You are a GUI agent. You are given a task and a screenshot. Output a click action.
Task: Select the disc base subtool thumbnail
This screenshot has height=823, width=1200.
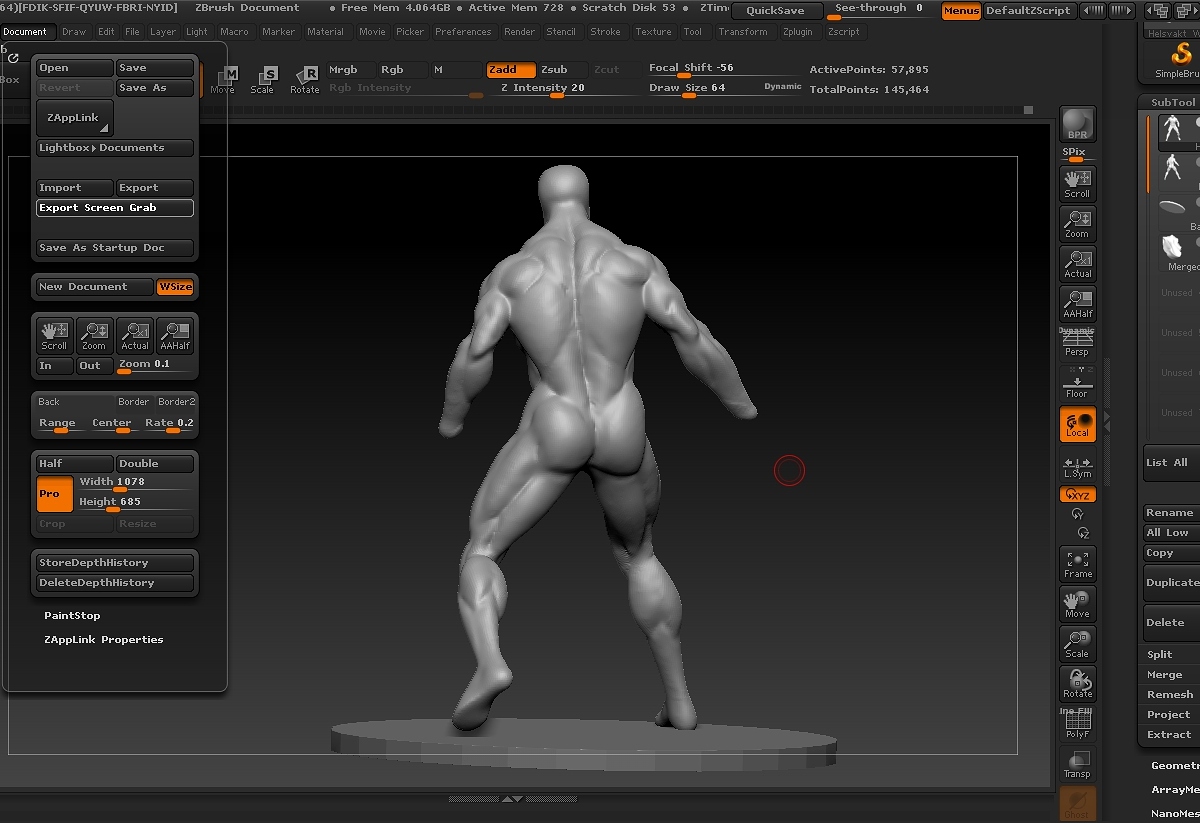point(1173,208)
